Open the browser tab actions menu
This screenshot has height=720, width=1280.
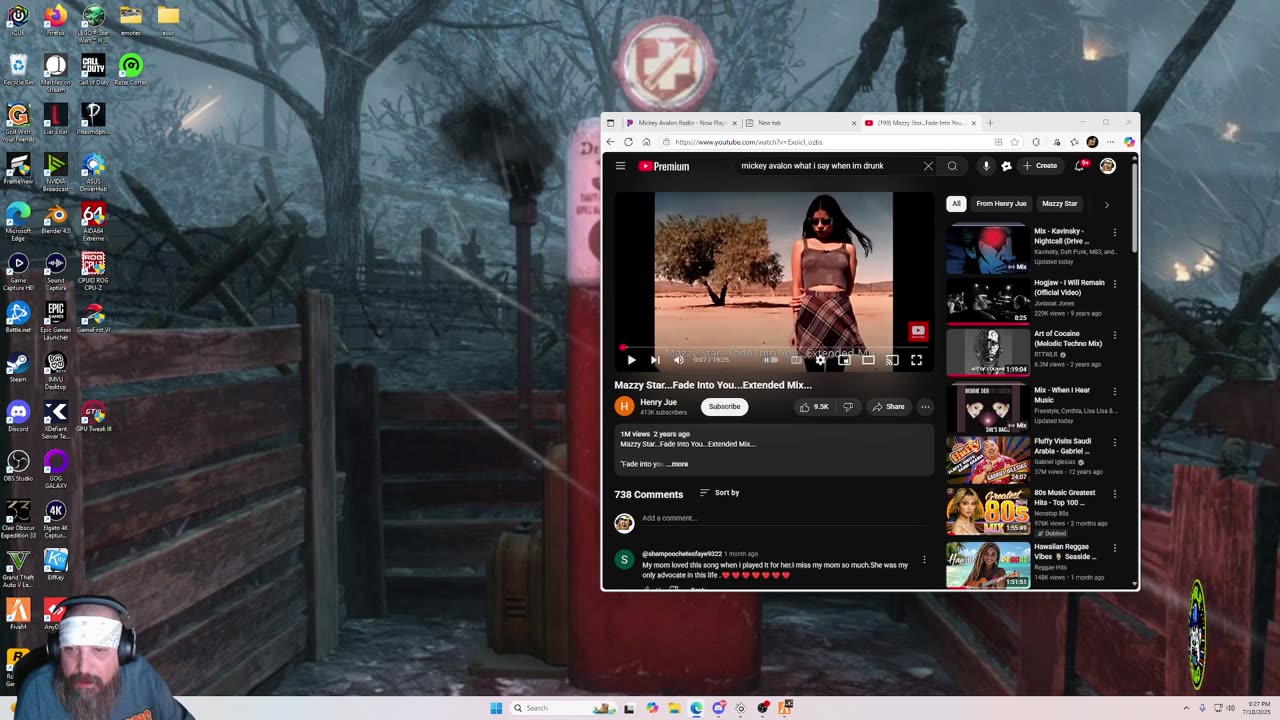coord(611,123)
